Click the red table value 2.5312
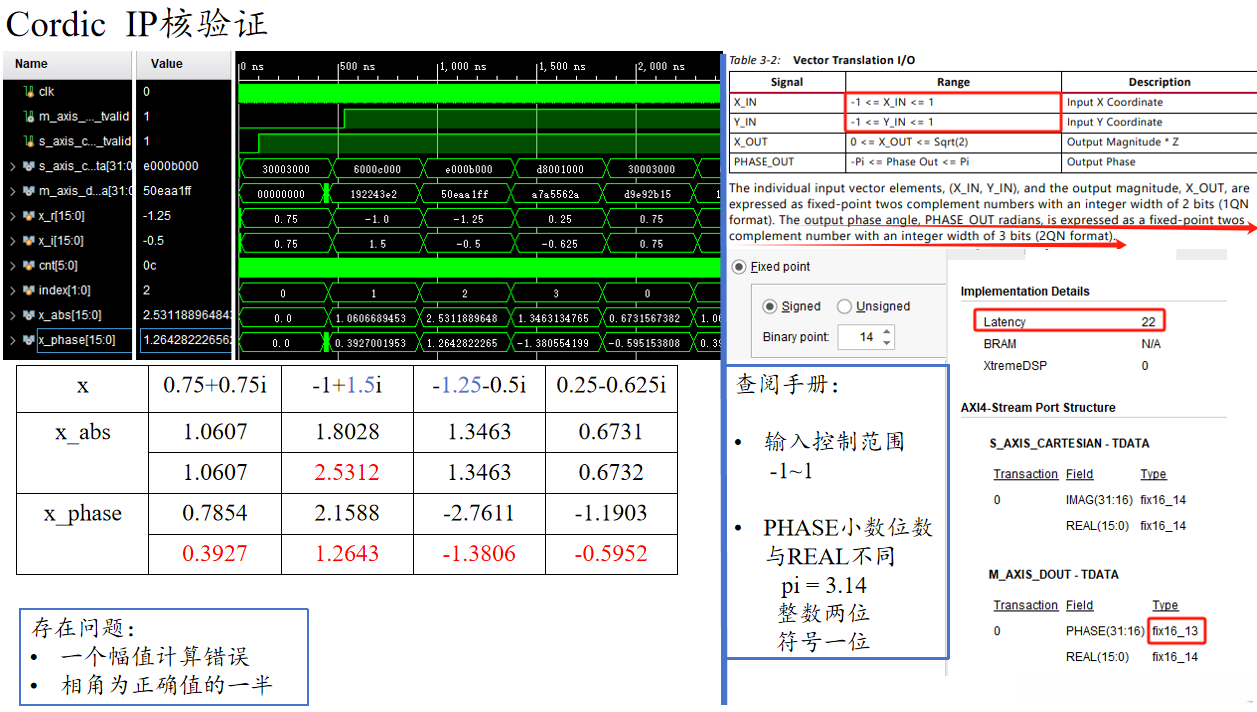Screen dimensions: 1257x712 click(x=347, y=472)
